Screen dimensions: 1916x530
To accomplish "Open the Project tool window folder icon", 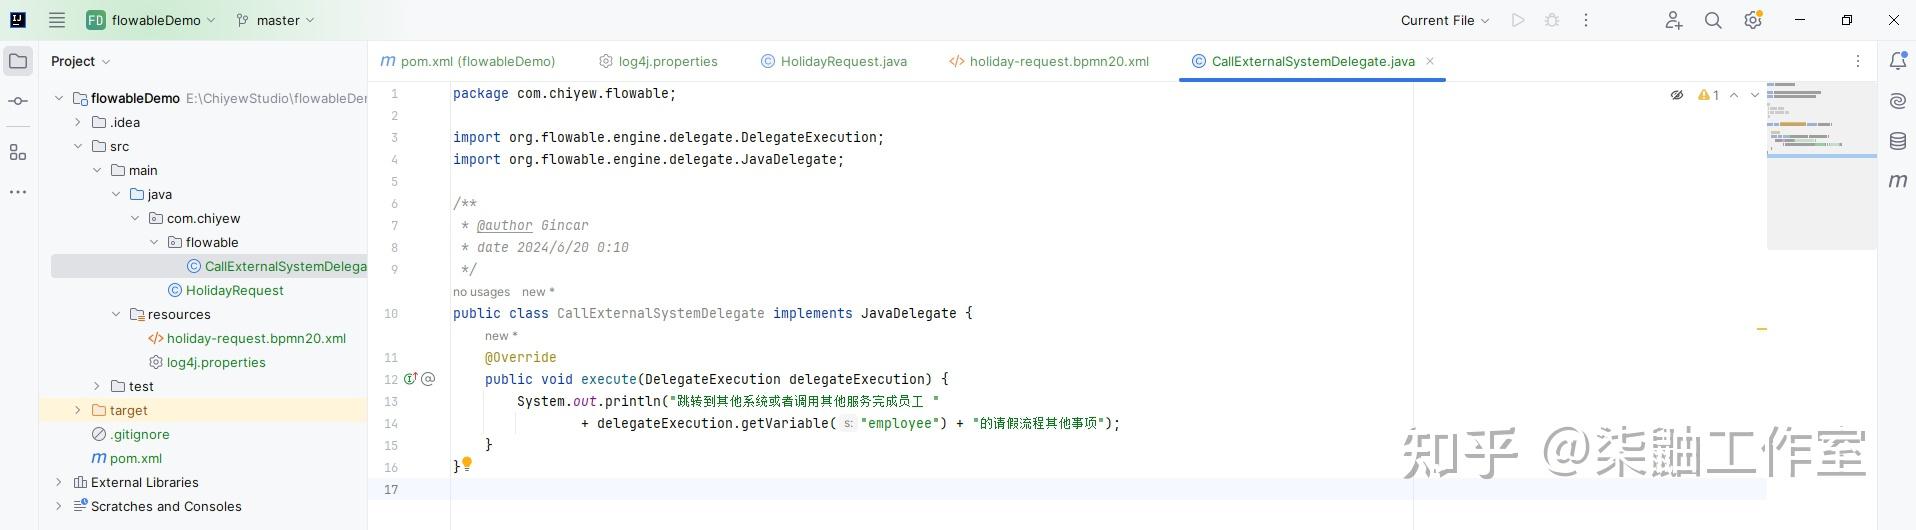I will coord(18,61).
